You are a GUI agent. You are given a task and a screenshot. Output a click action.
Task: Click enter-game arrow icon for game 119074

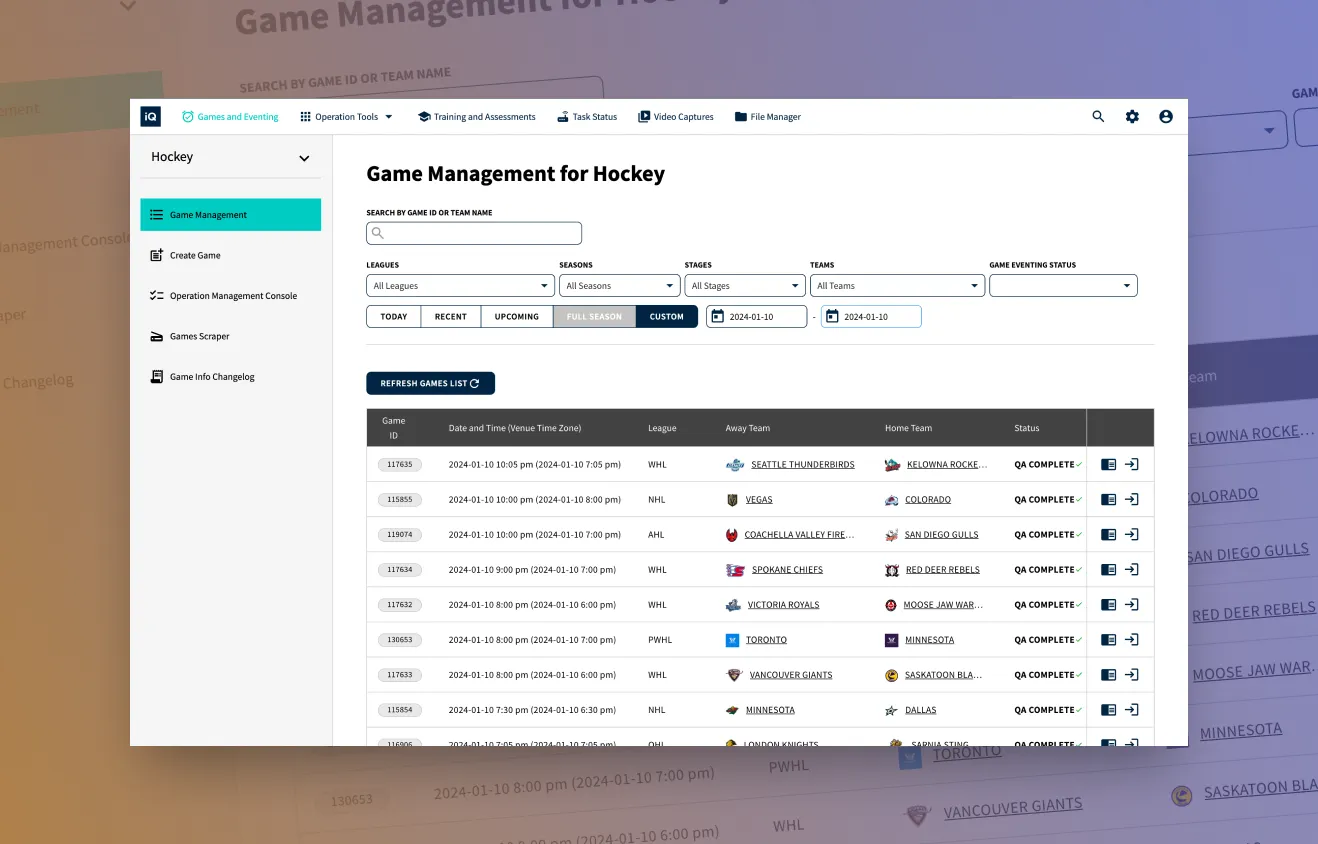pyautogui.click(x=1132, y=534)
